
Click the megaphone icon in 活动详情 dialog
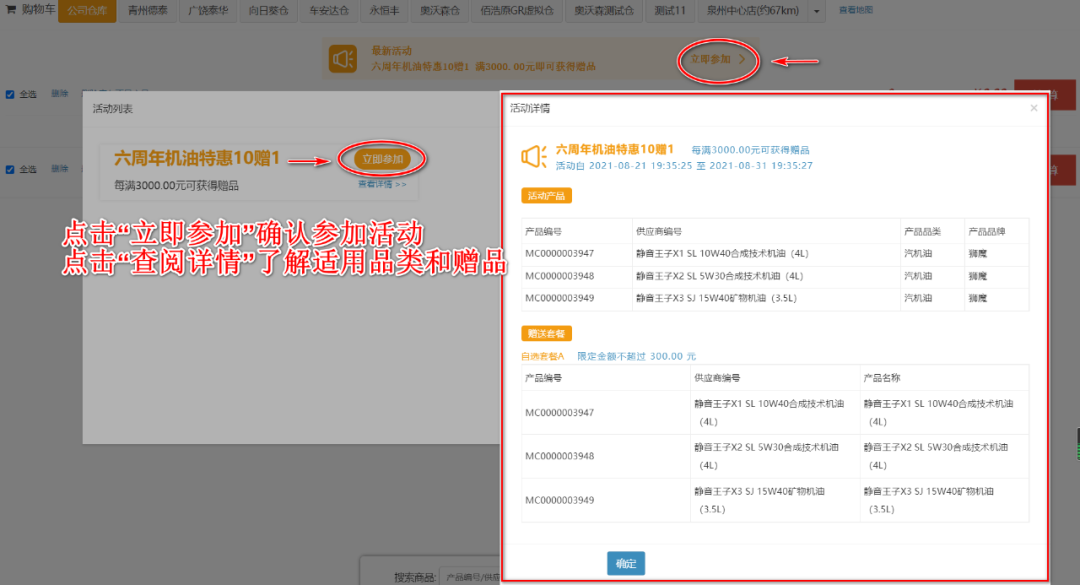[536, 156]
